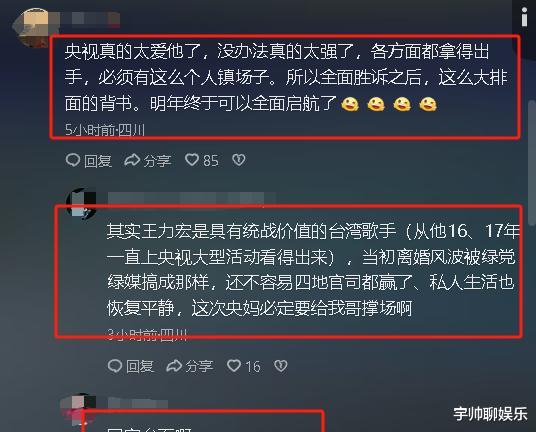Select the reply text mentioning 王力宏

(x=312, y=270)
